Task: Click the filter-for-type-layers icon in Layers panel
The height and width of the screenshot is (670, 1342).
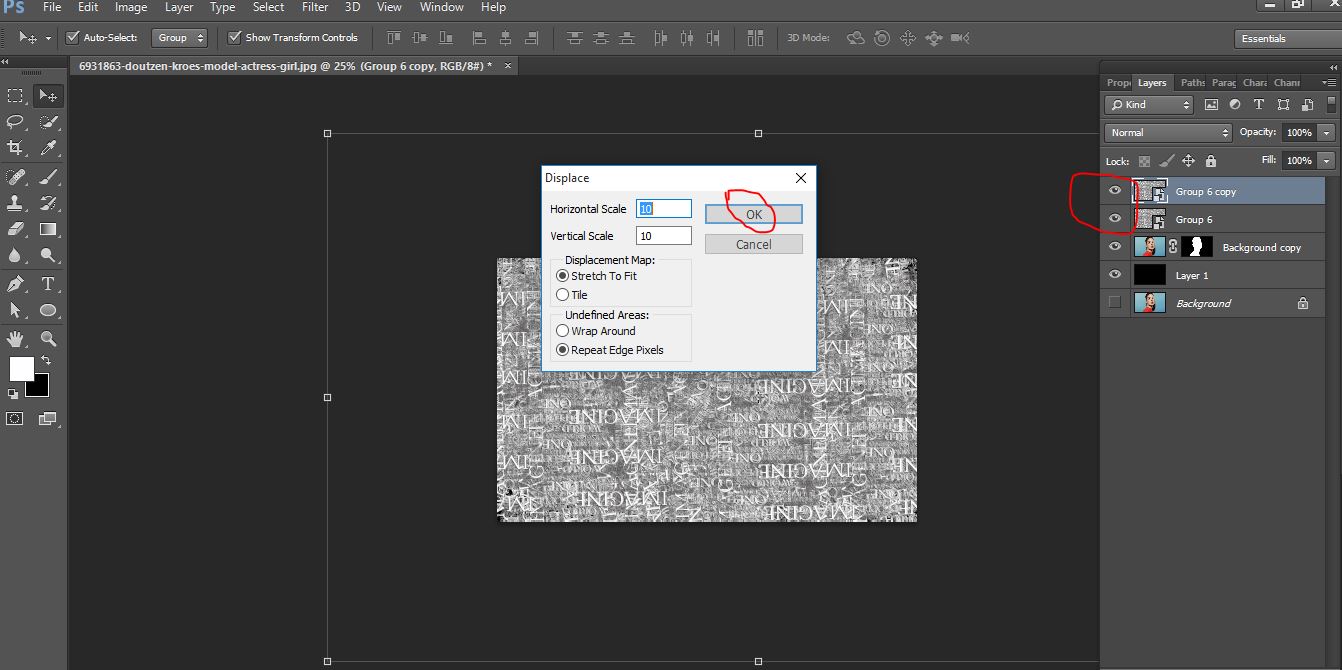Action: (1258, 104)
